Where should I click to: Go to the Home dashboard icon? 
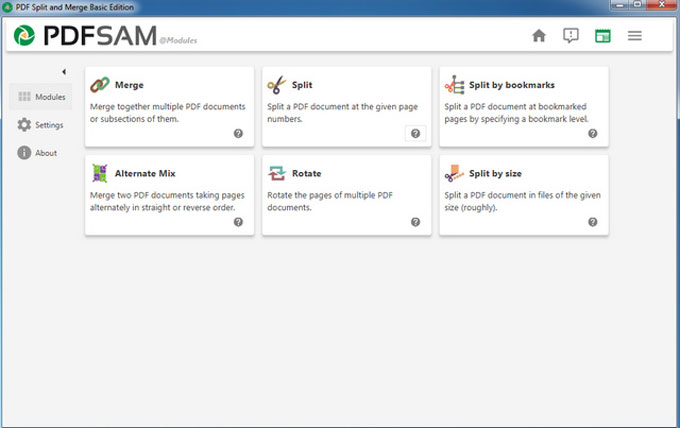click(x=539, y=36)
